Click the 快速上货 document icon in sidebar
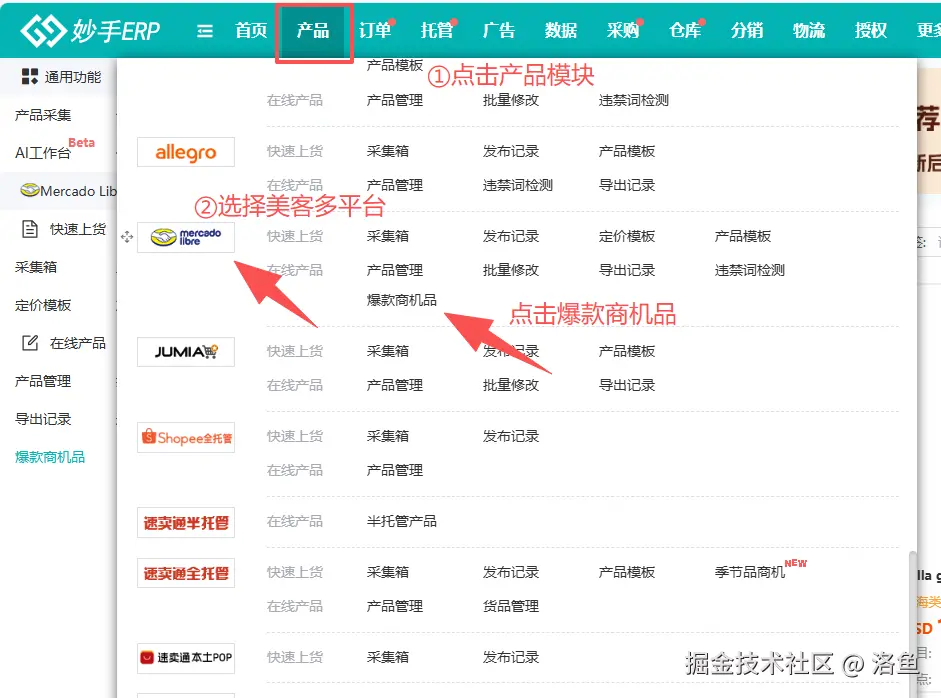941x698 pixels. (29, 229)
